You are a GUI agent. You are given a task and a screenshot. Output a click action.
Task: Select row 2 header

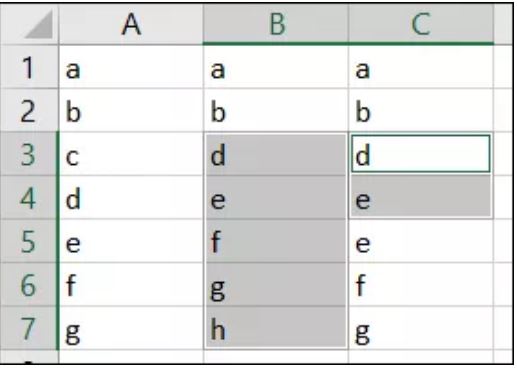pos(29,110)
